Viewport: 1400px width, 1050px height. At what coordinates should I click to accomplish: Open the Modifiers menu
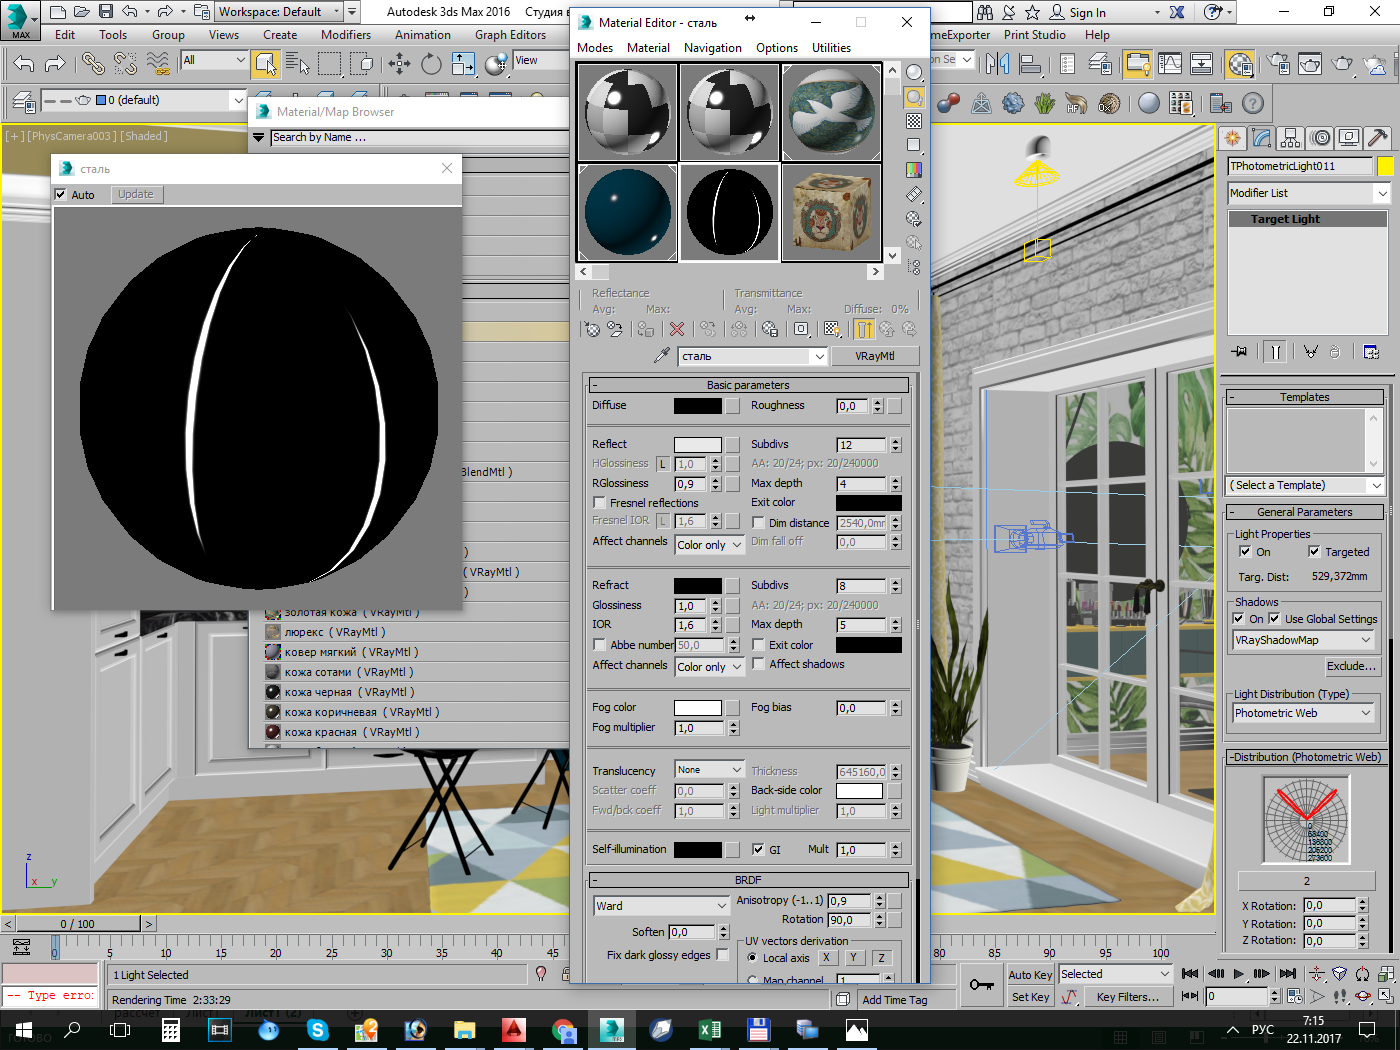(346, 35)
